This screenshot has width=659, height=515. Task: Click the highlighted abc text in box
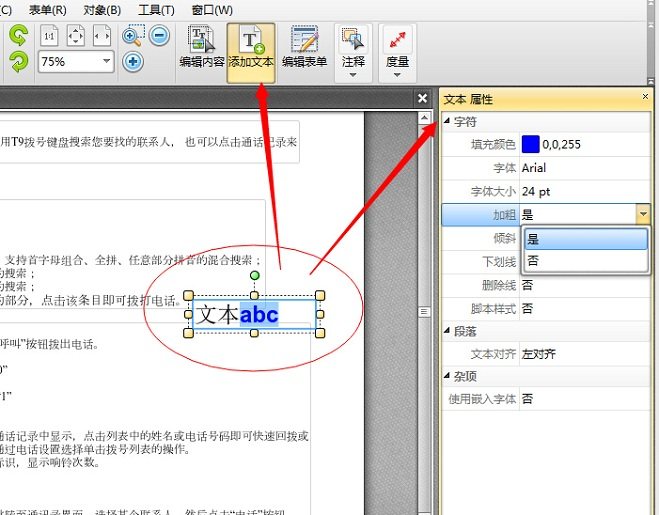click(x=259, y=314)
